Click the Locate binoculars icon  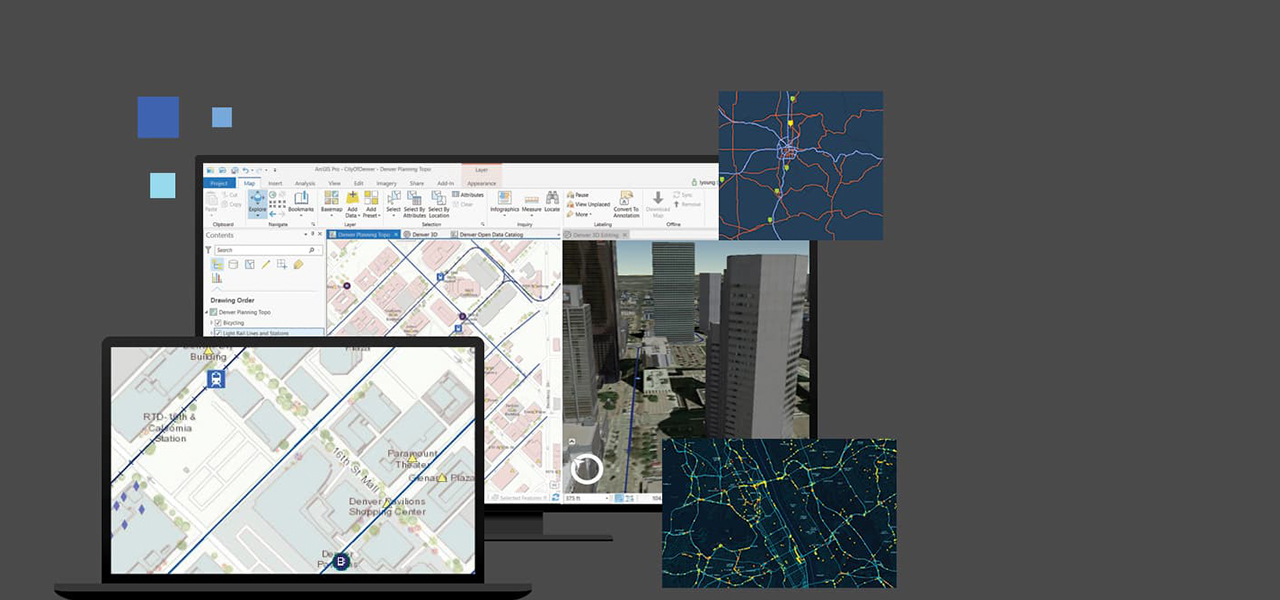(552, 197)
